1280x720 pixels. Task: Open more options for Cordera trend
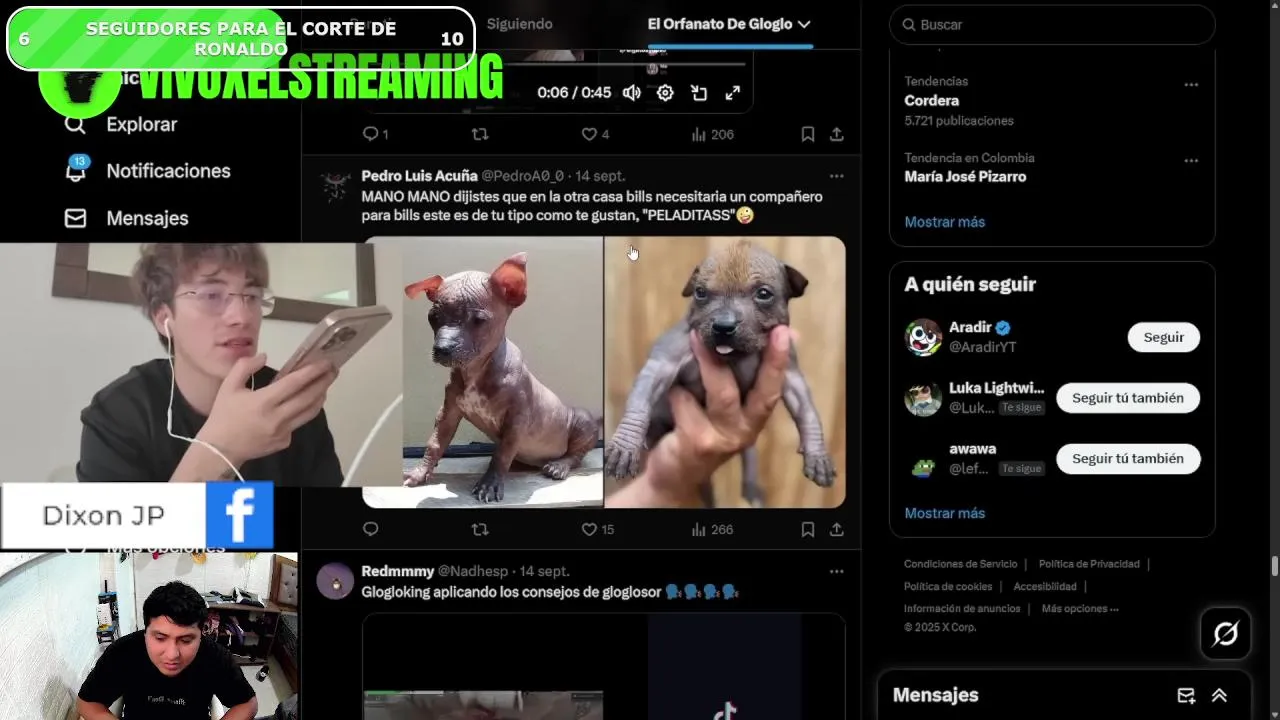[x=1191, y=85]
